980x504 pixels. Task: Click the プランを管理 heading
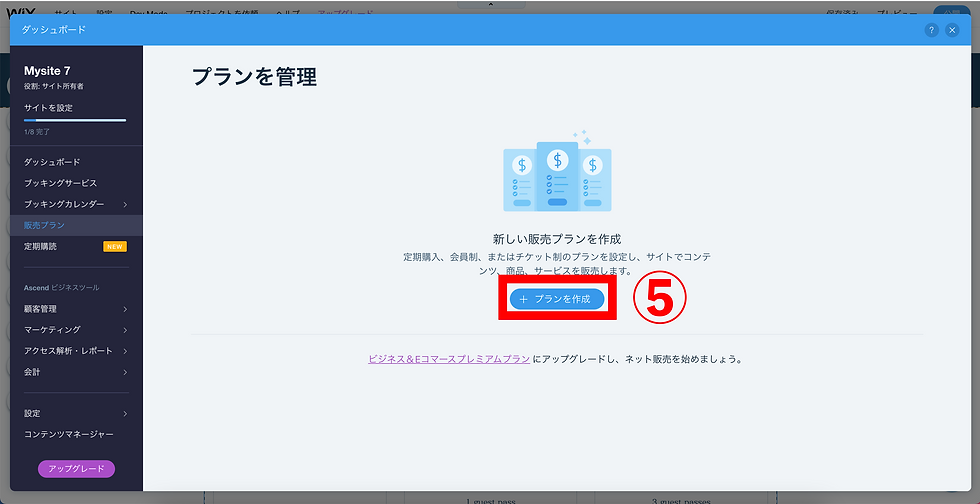pos(254,77)
